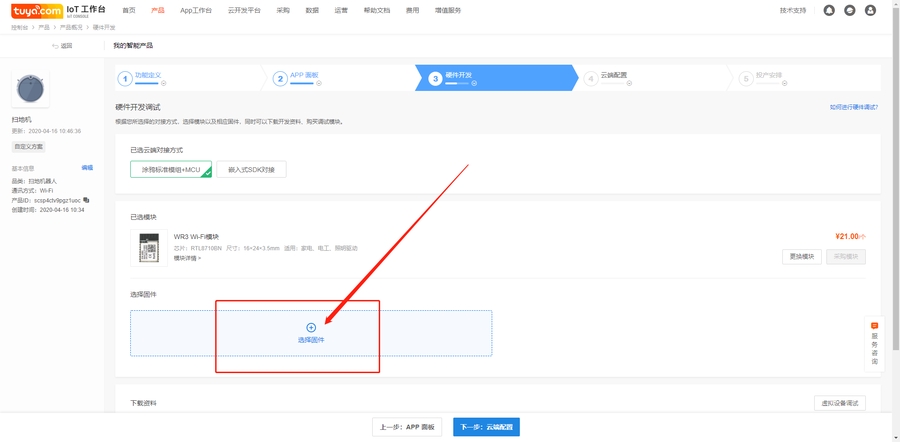This screenshot has width=900, height=442.
Task: Select 涂鸦标准模组+MCU connection option
Action: point(170,170)
